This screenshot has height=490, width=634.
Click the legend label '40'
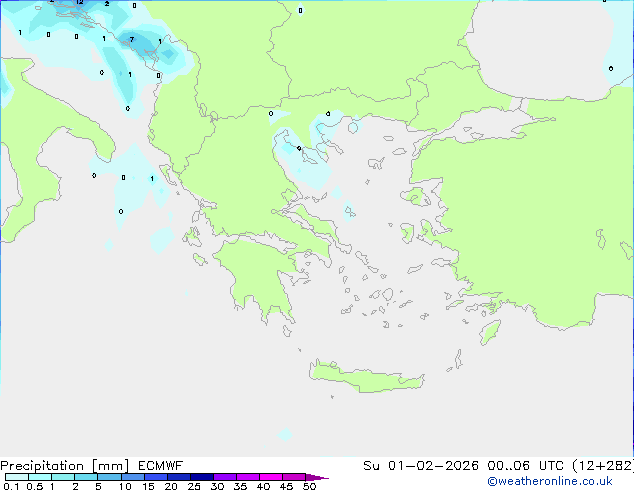point(263,486)
